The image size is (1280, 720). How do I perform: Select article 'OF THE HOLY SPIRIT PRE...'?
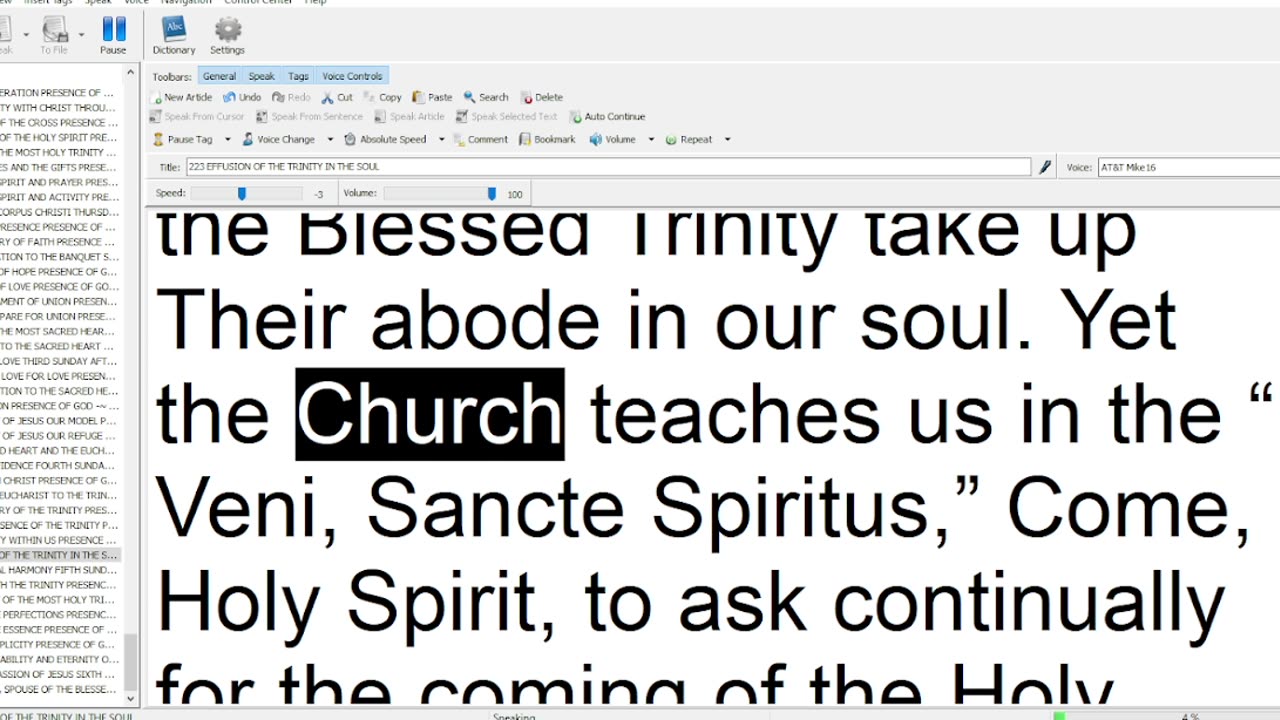pos(60,137)
